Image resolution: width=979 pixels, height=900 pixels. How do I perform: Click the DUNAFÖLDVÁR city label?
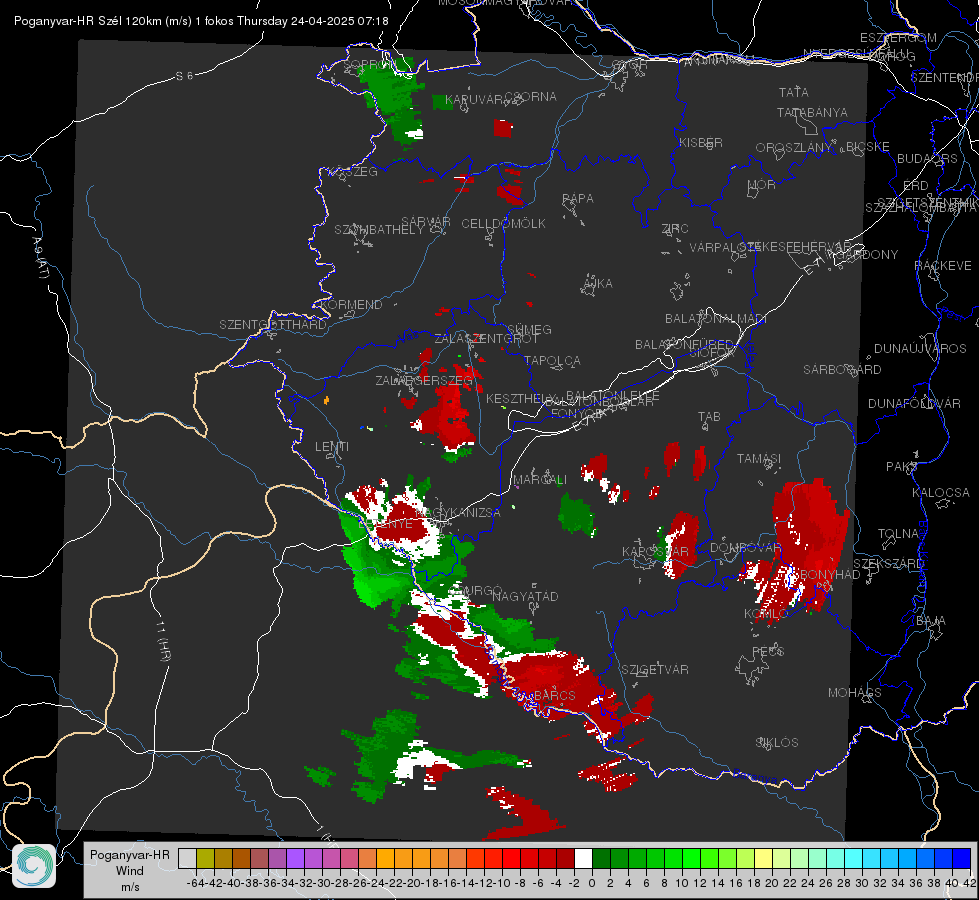(x=914, y=403)
